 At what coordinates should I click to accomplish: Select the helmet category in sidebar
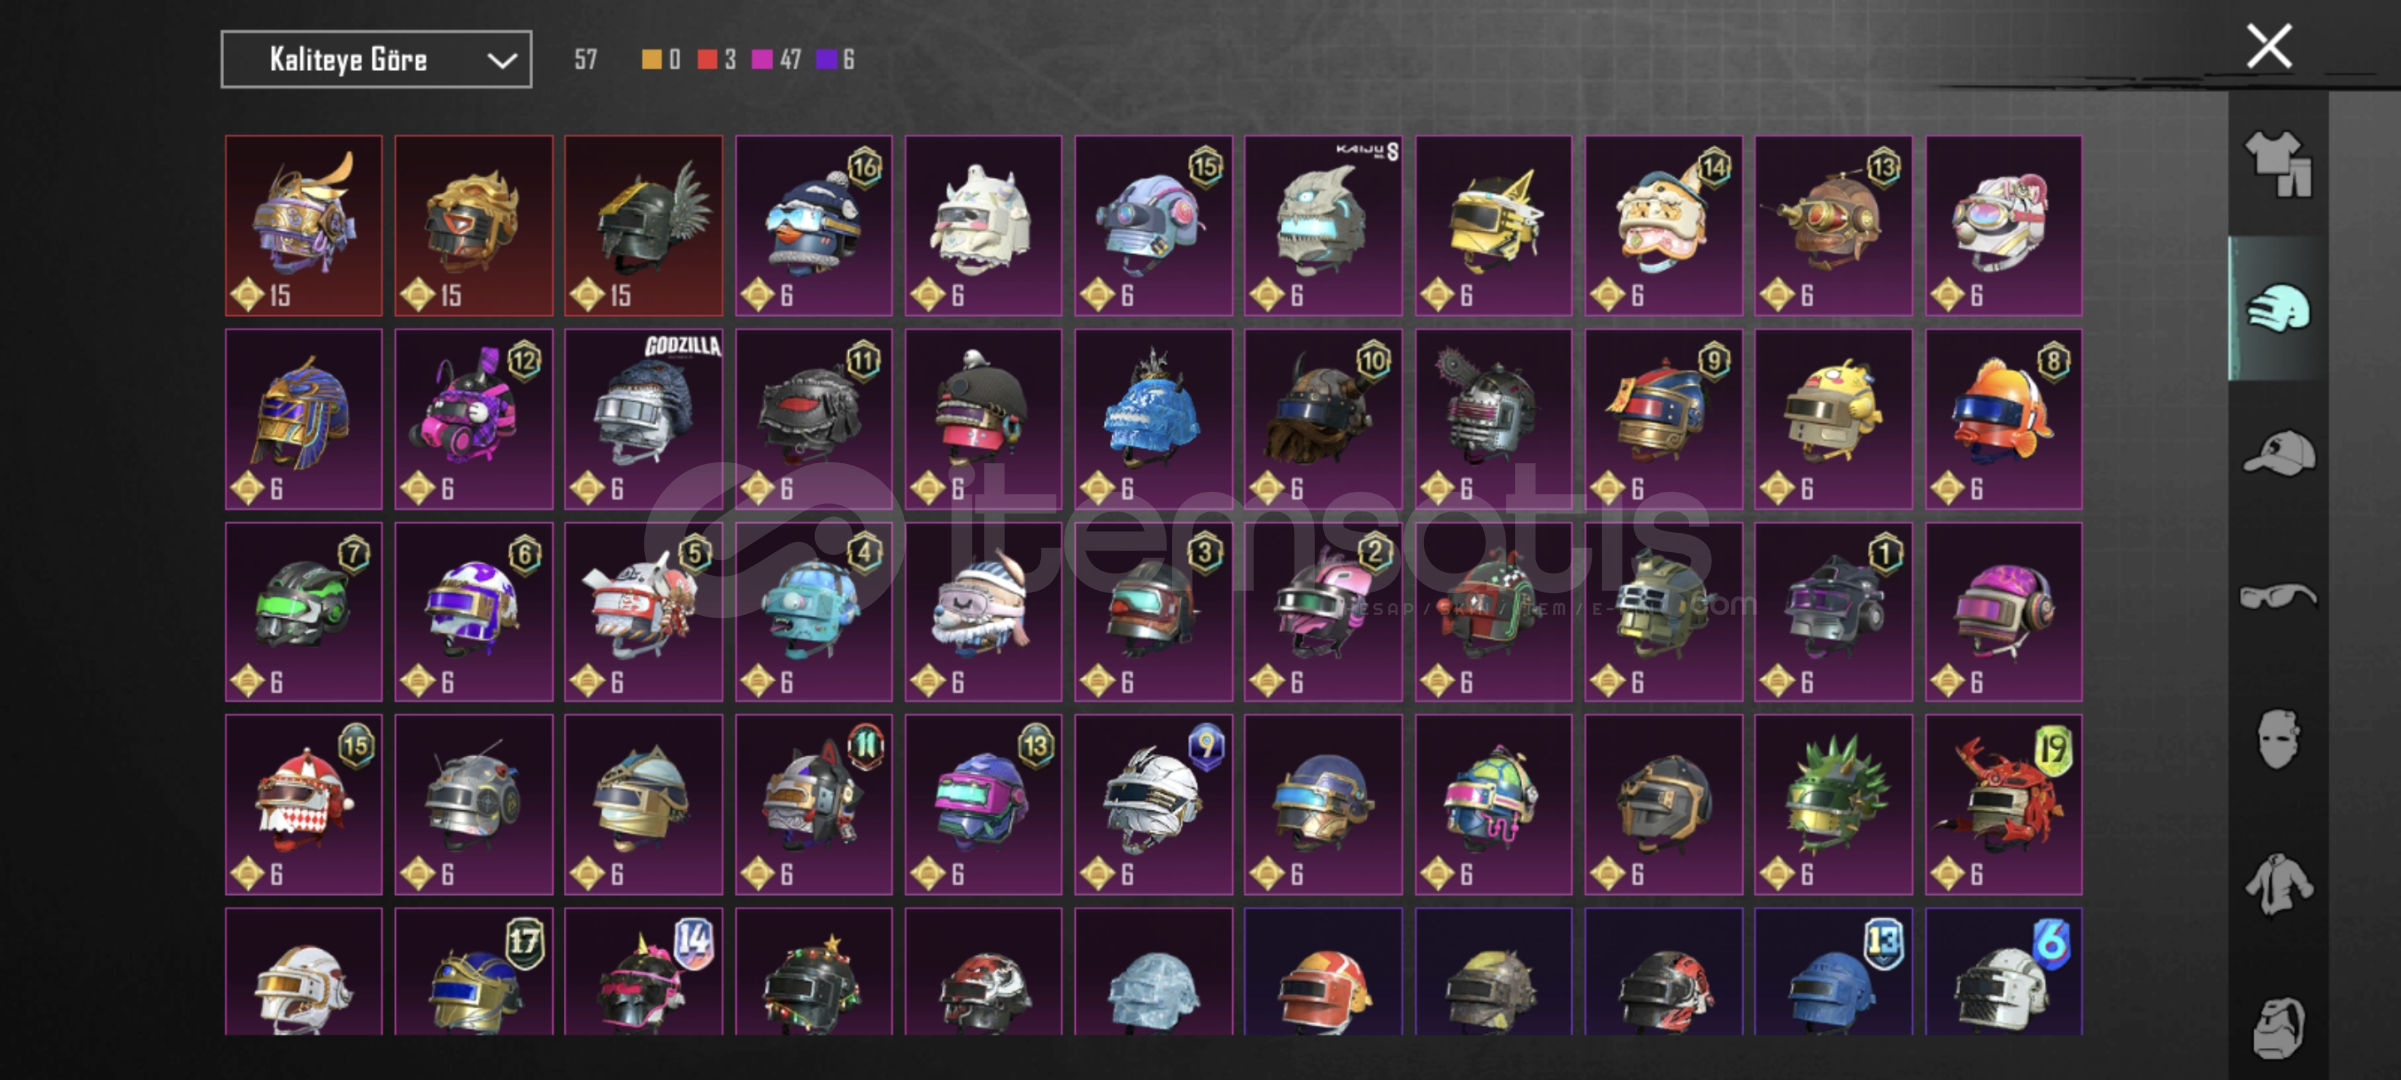point(2278,309)
